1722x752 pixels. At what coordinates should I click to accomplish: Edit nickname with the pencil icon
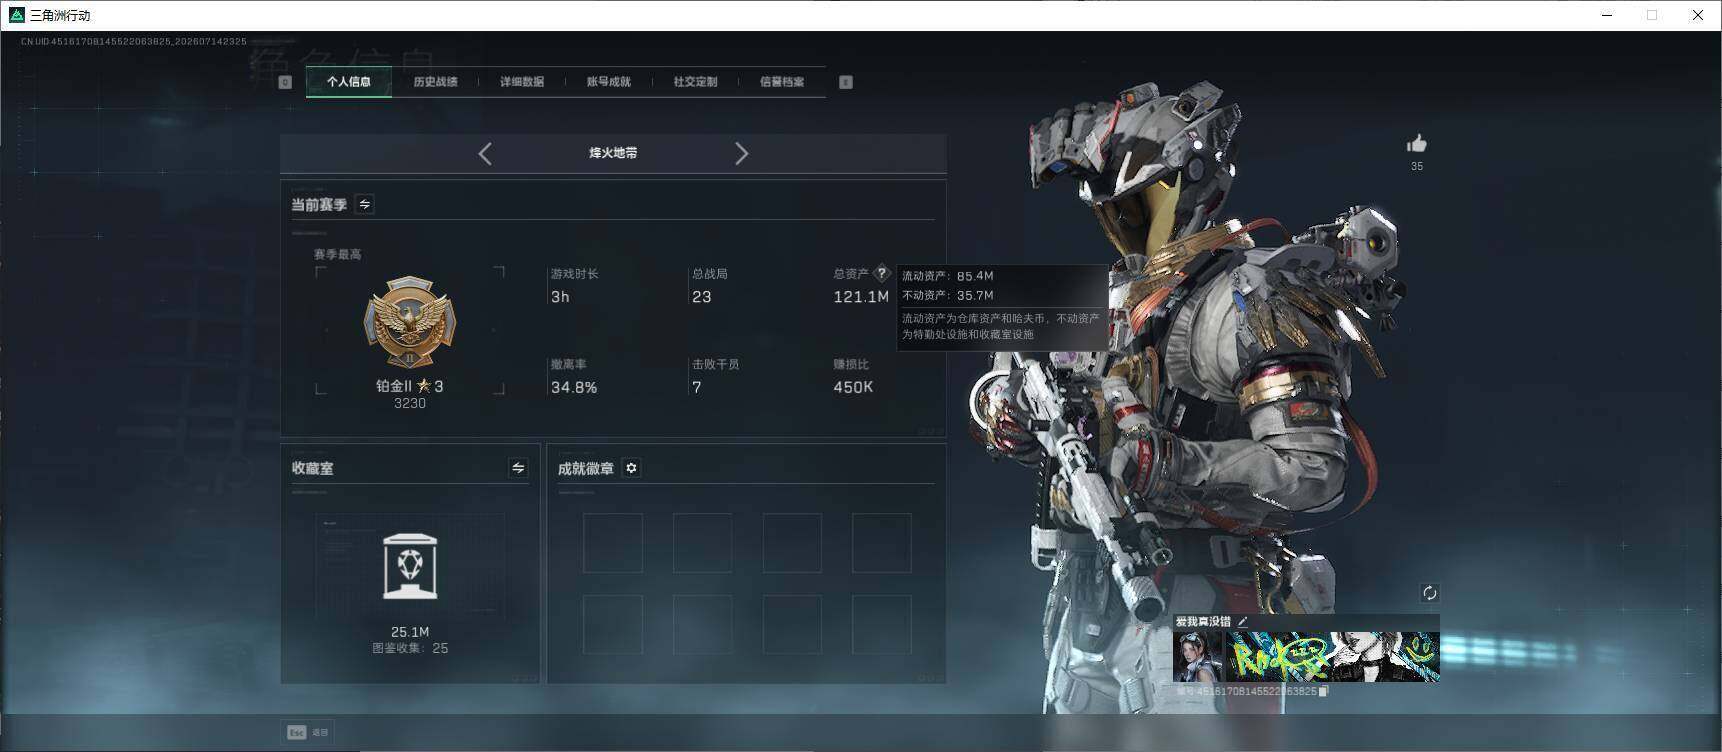(x=1243, y=621)
